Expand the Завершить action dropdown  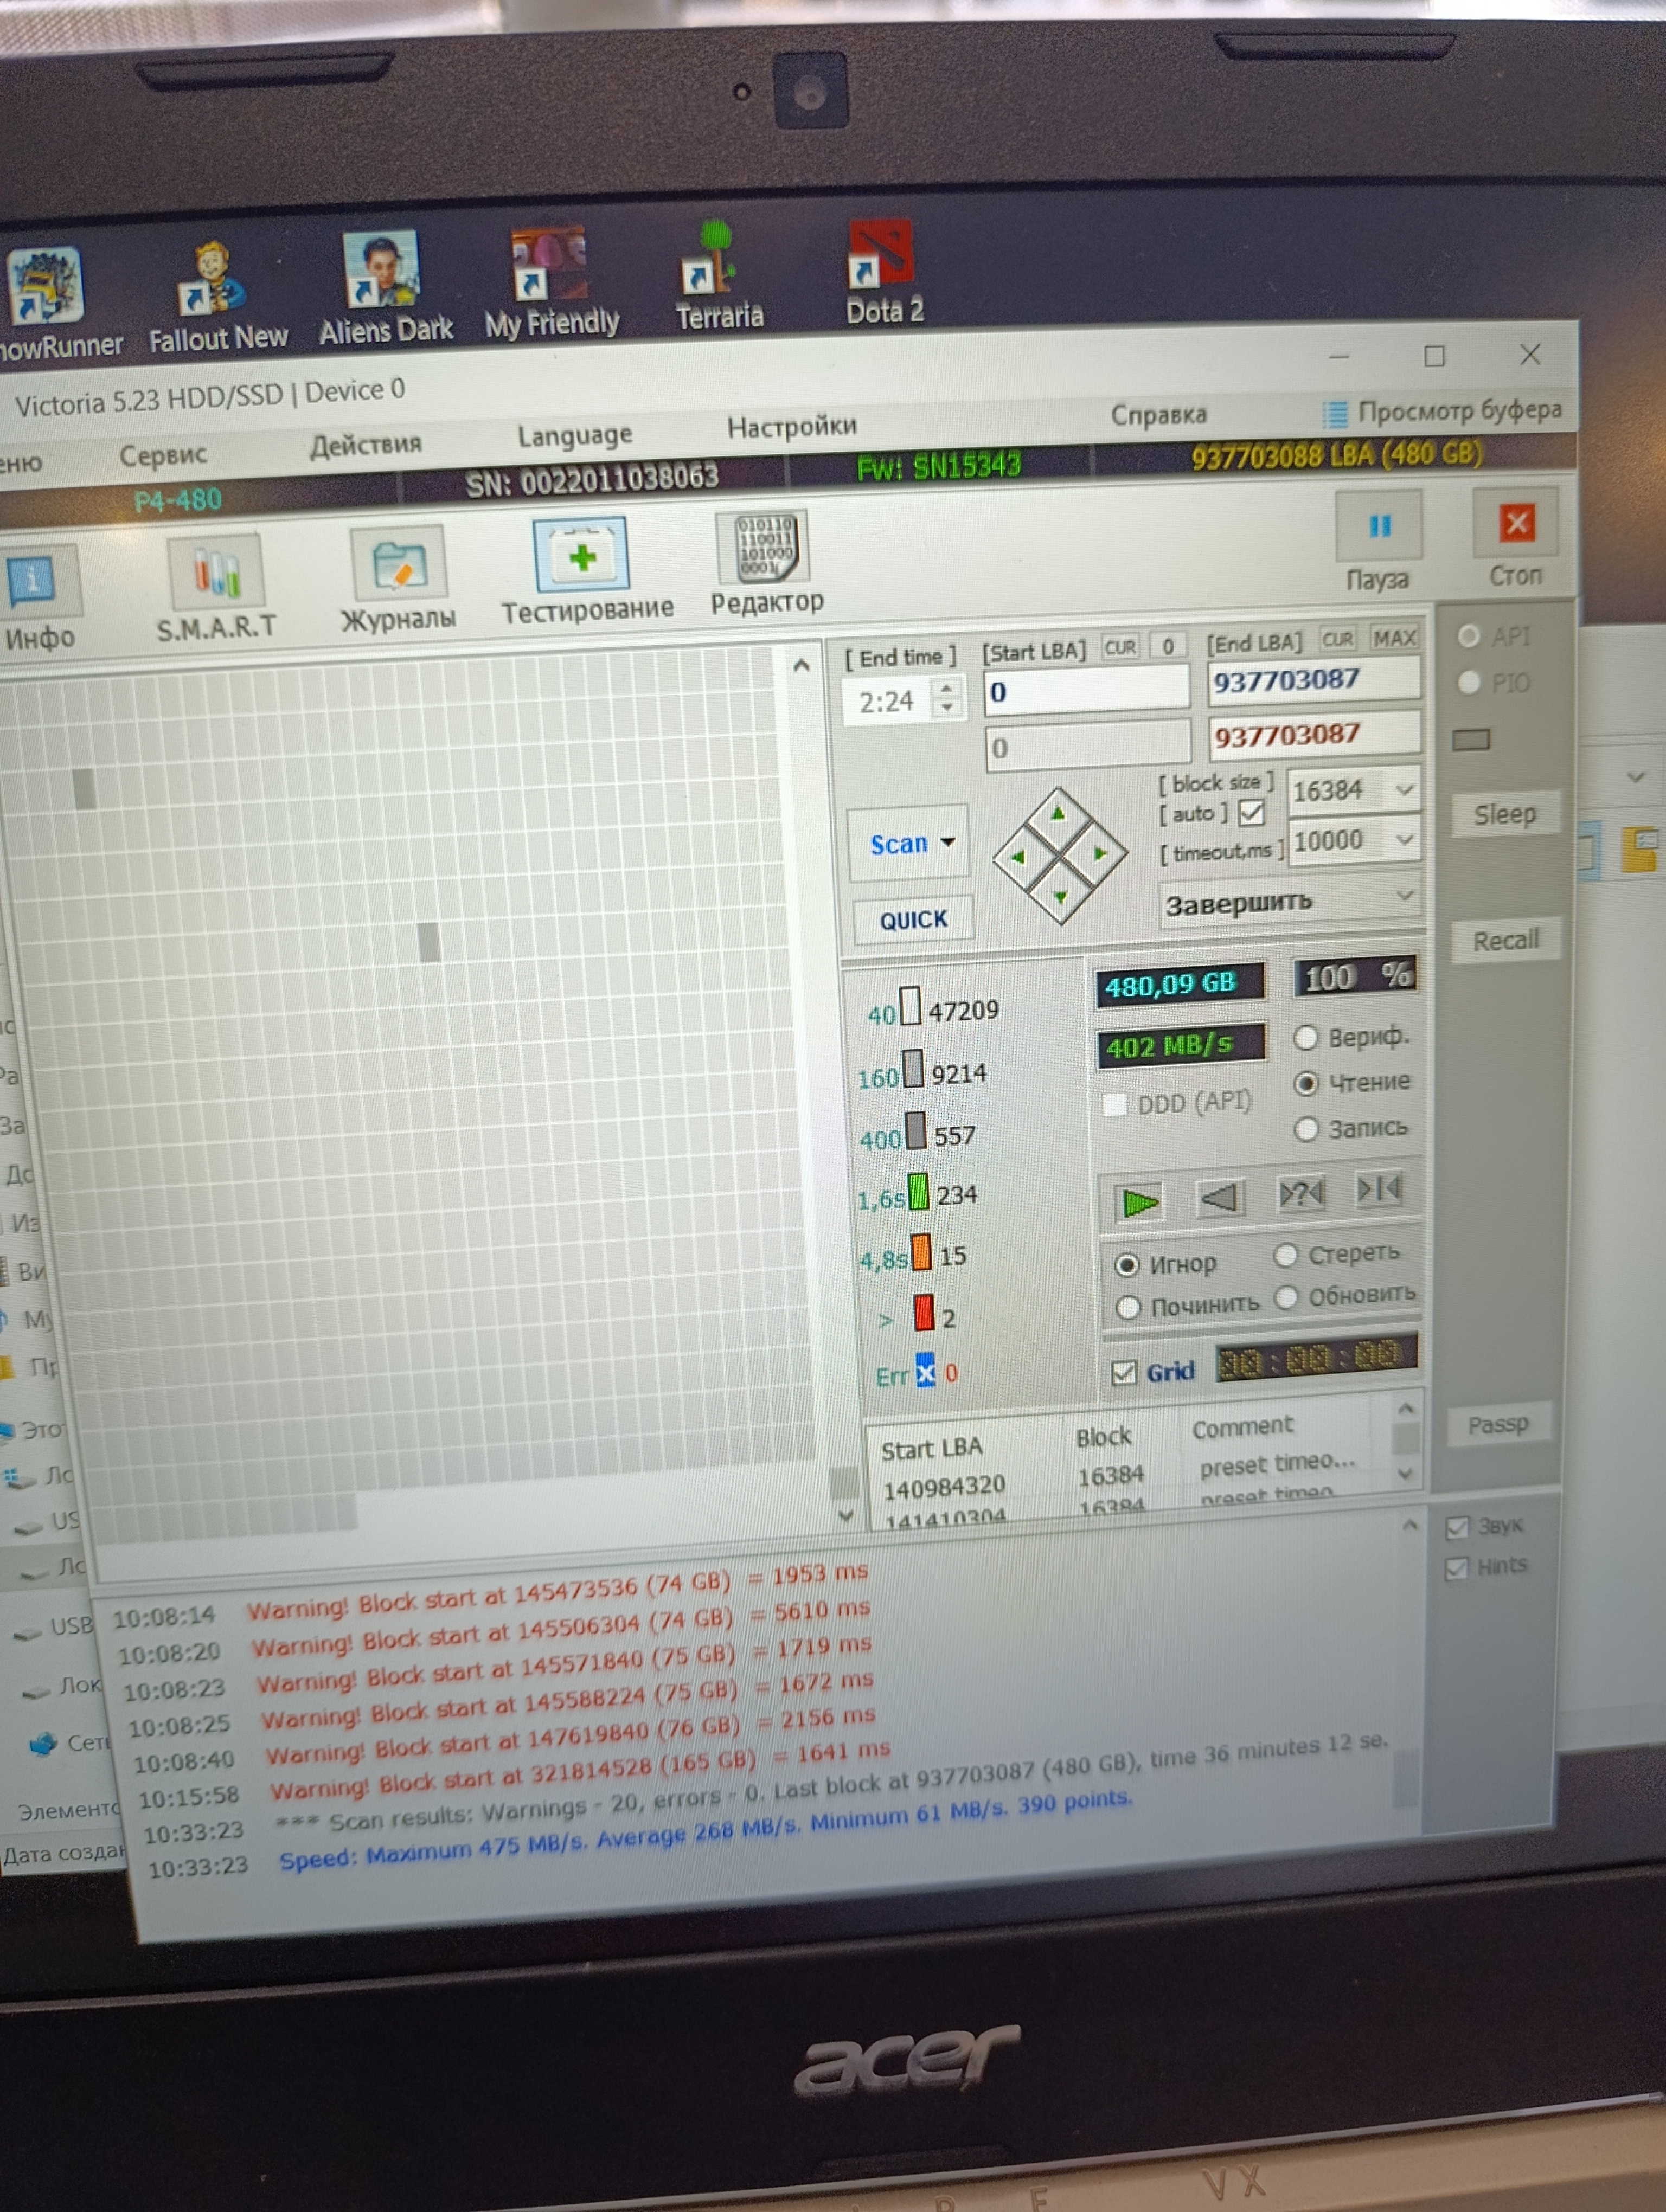[x=1404, y=895]
